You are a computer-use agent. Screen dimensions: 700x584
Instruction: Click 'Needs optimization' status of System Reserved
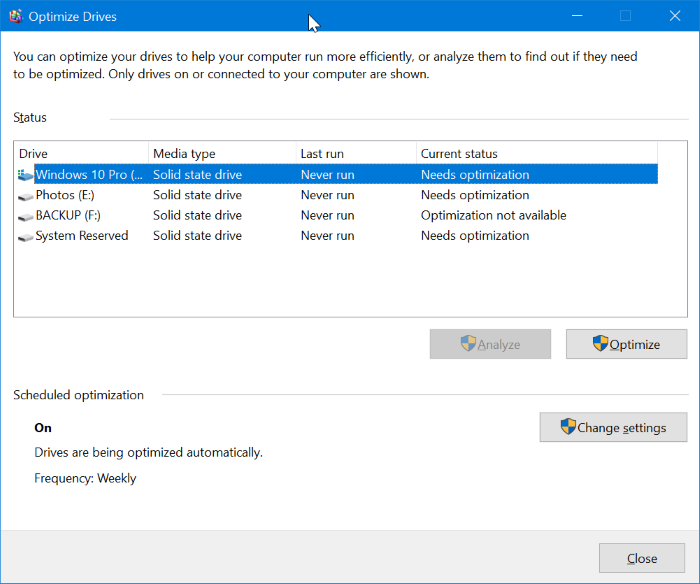point(475,235)
